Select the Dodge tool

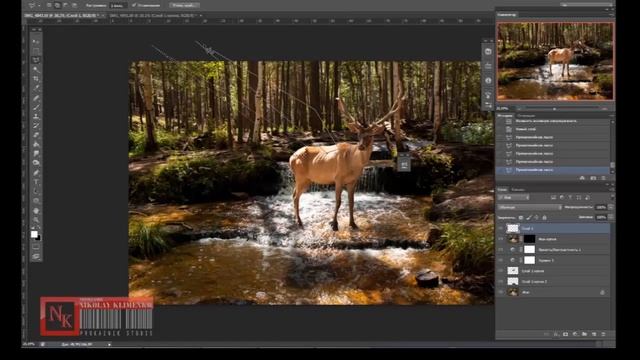pos(36,163)
